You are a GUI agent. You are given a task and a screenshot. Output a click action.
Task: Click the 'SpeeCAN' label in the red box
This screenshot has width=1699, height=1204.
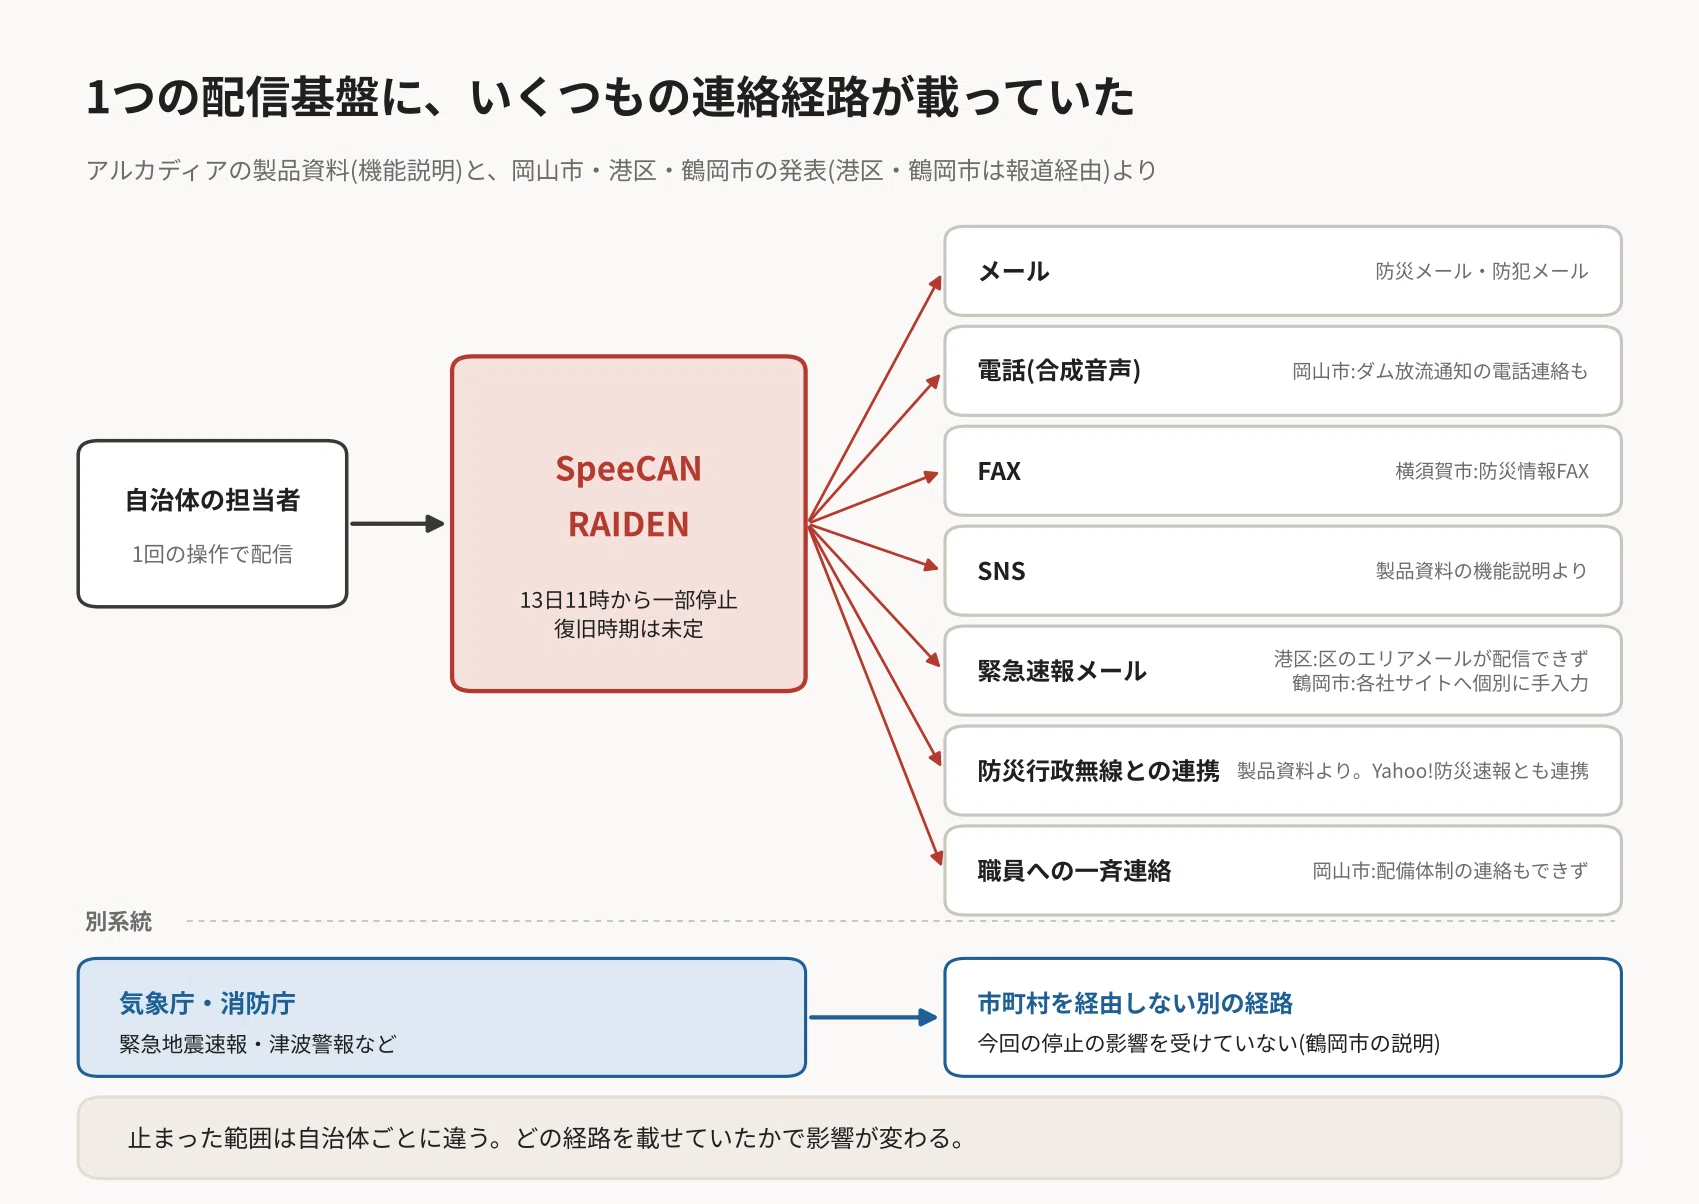click(629, 469)
